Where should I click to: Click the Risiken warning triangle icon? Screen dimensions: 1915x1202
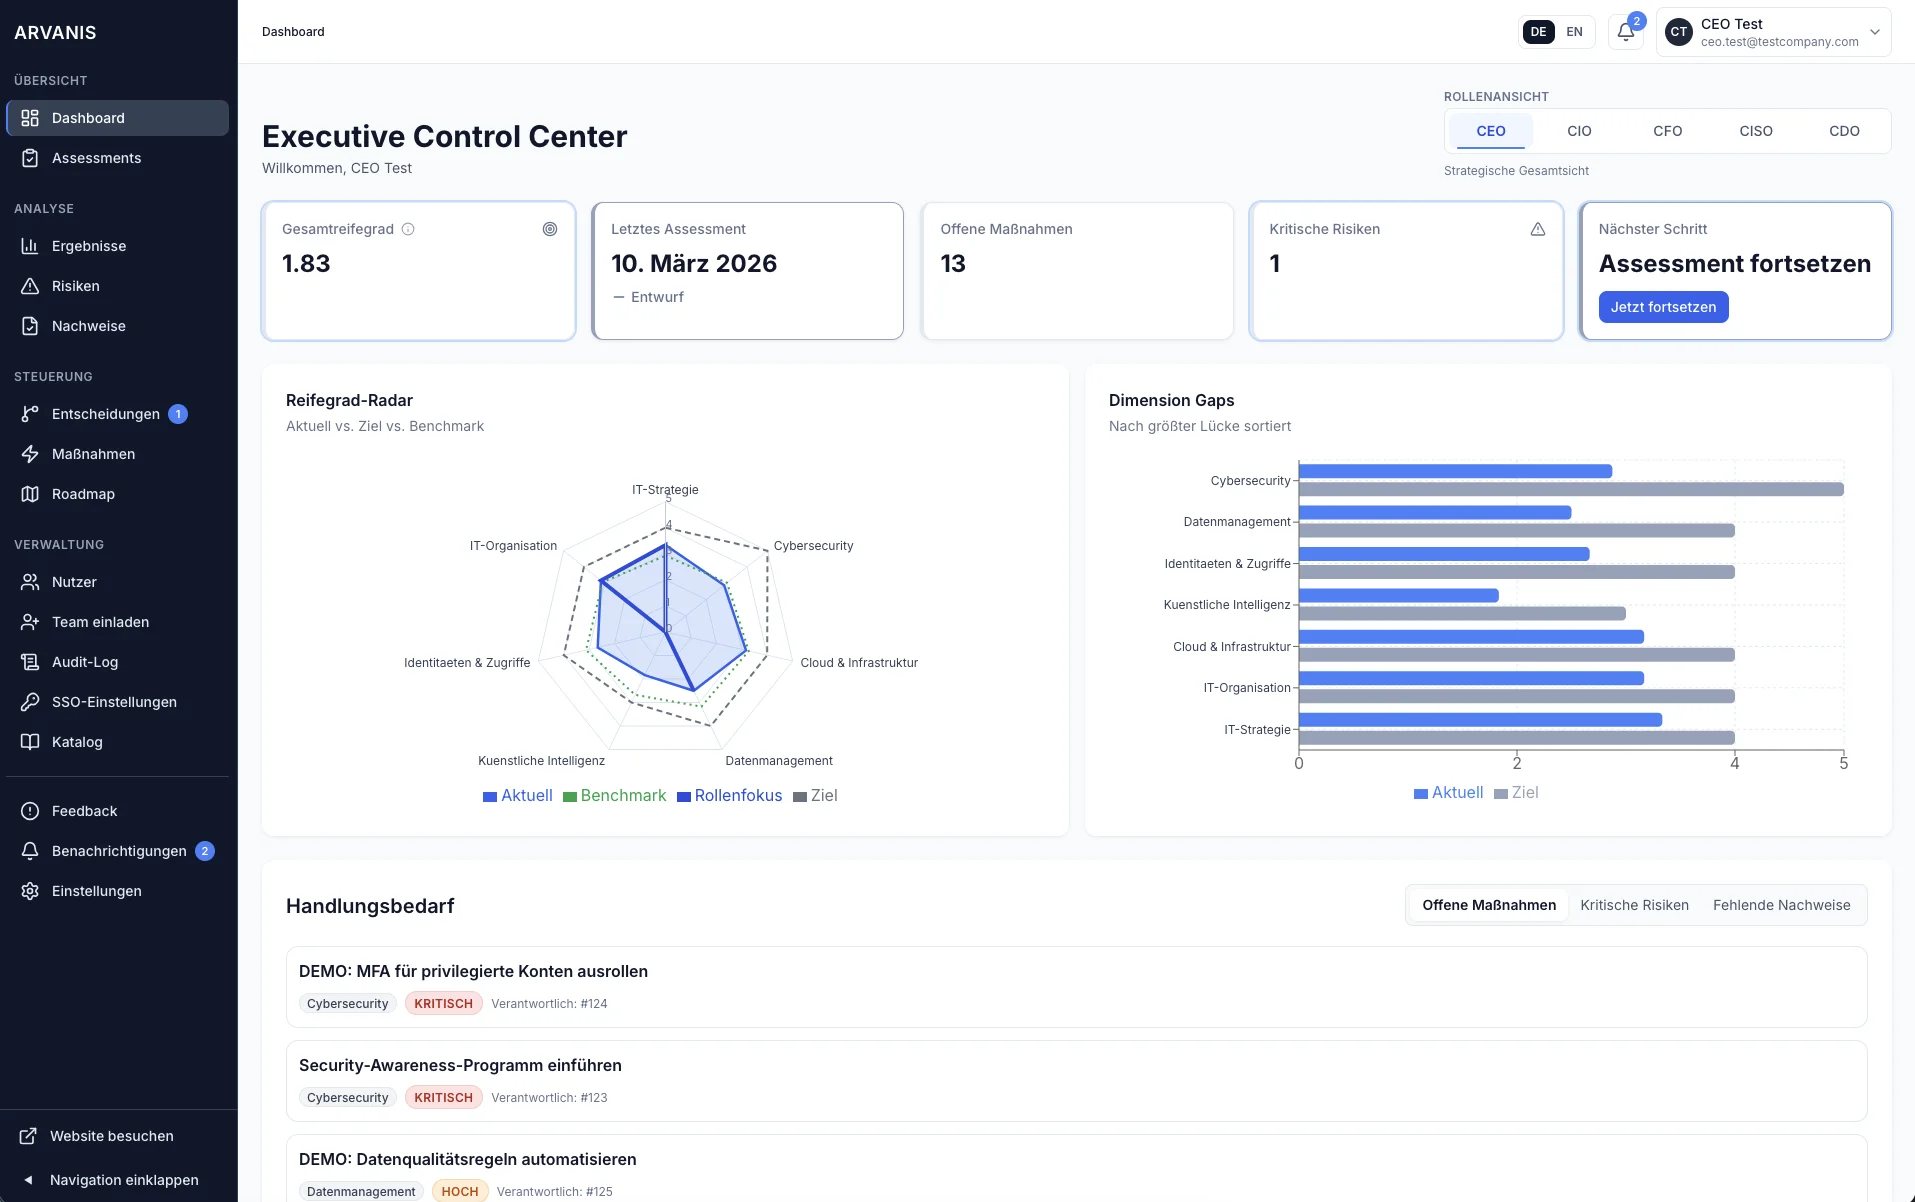tap(30, 286)
